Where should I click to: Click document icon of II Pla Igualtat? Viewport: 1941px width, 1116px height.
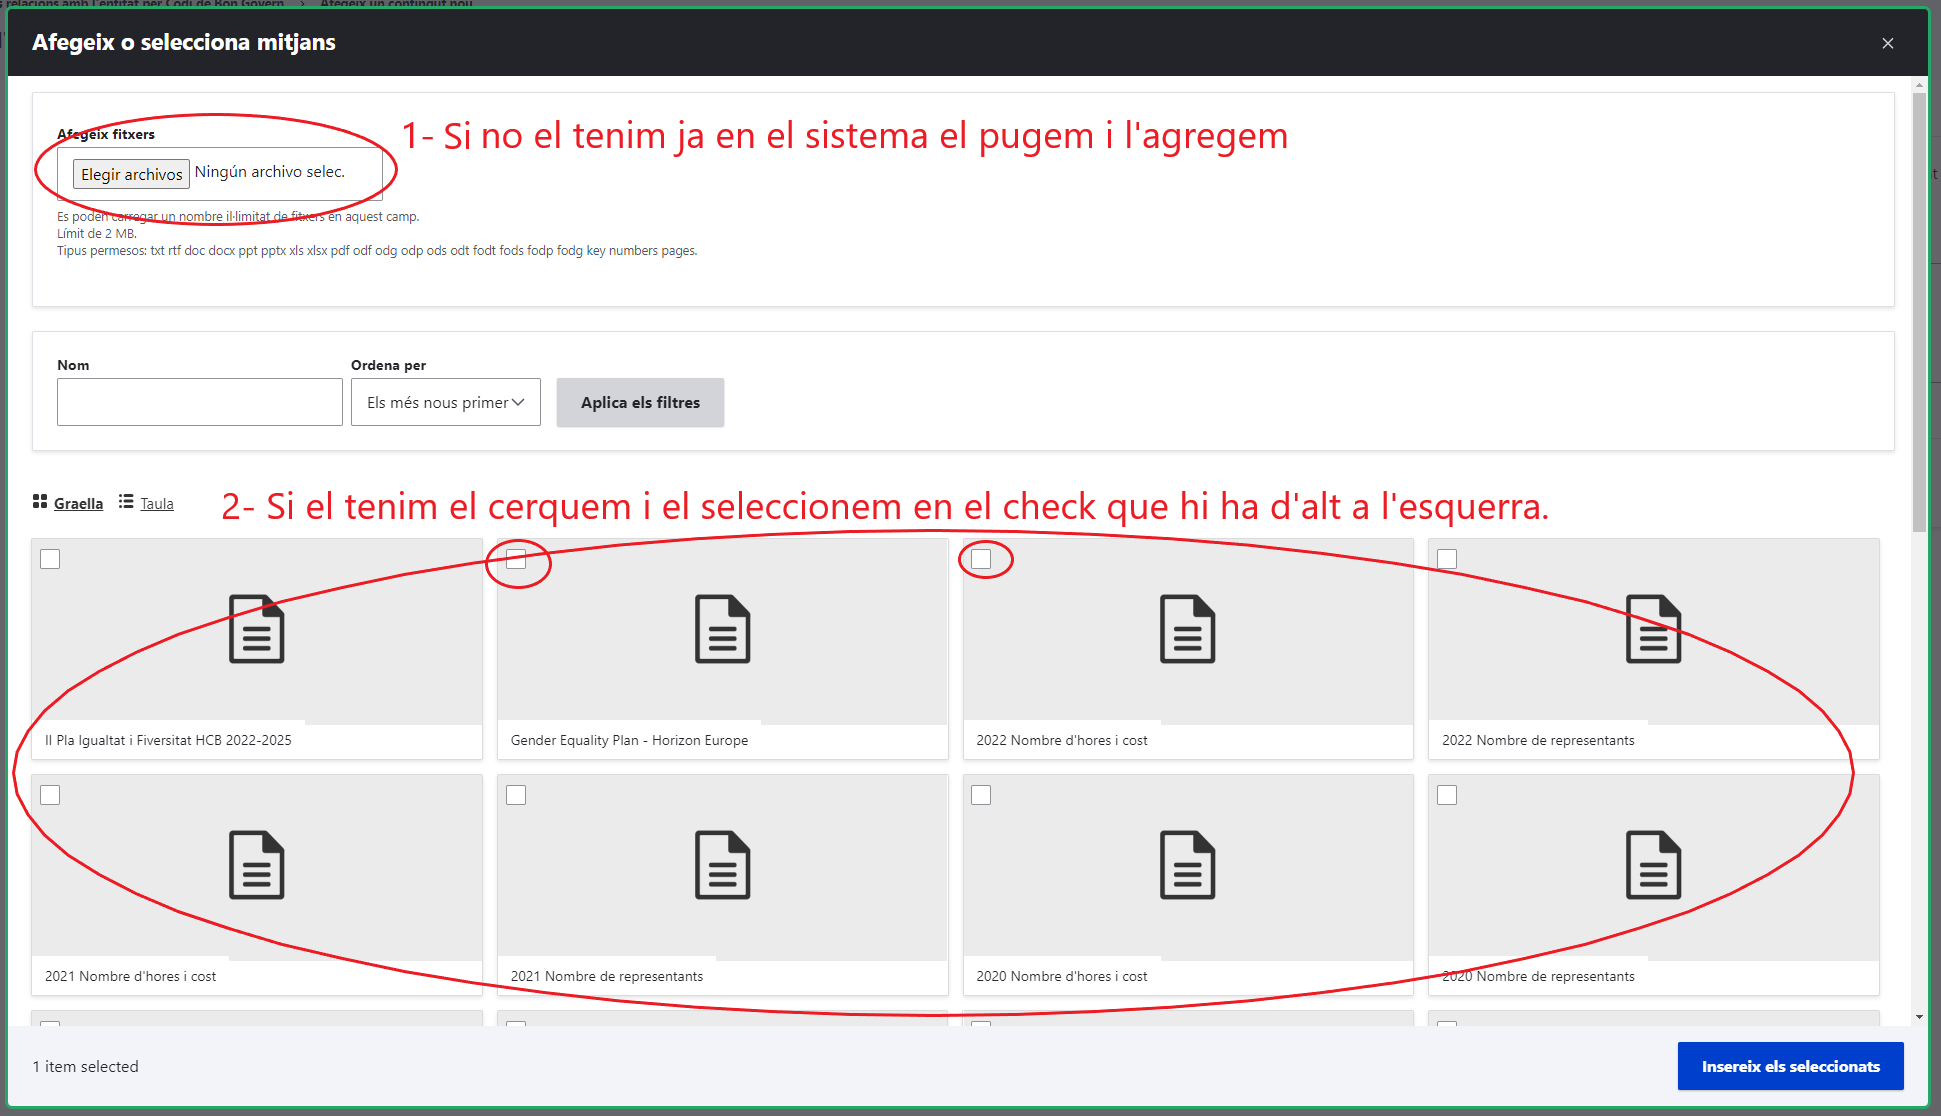[257, 629]
